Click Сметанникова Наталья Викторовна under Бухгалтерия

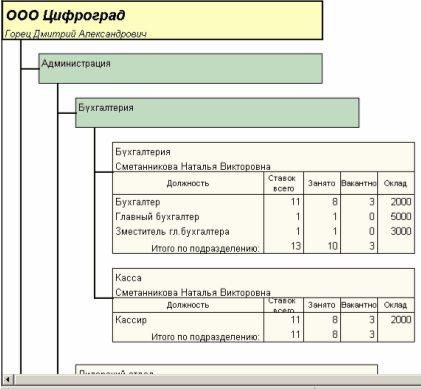tap(193, 166)
